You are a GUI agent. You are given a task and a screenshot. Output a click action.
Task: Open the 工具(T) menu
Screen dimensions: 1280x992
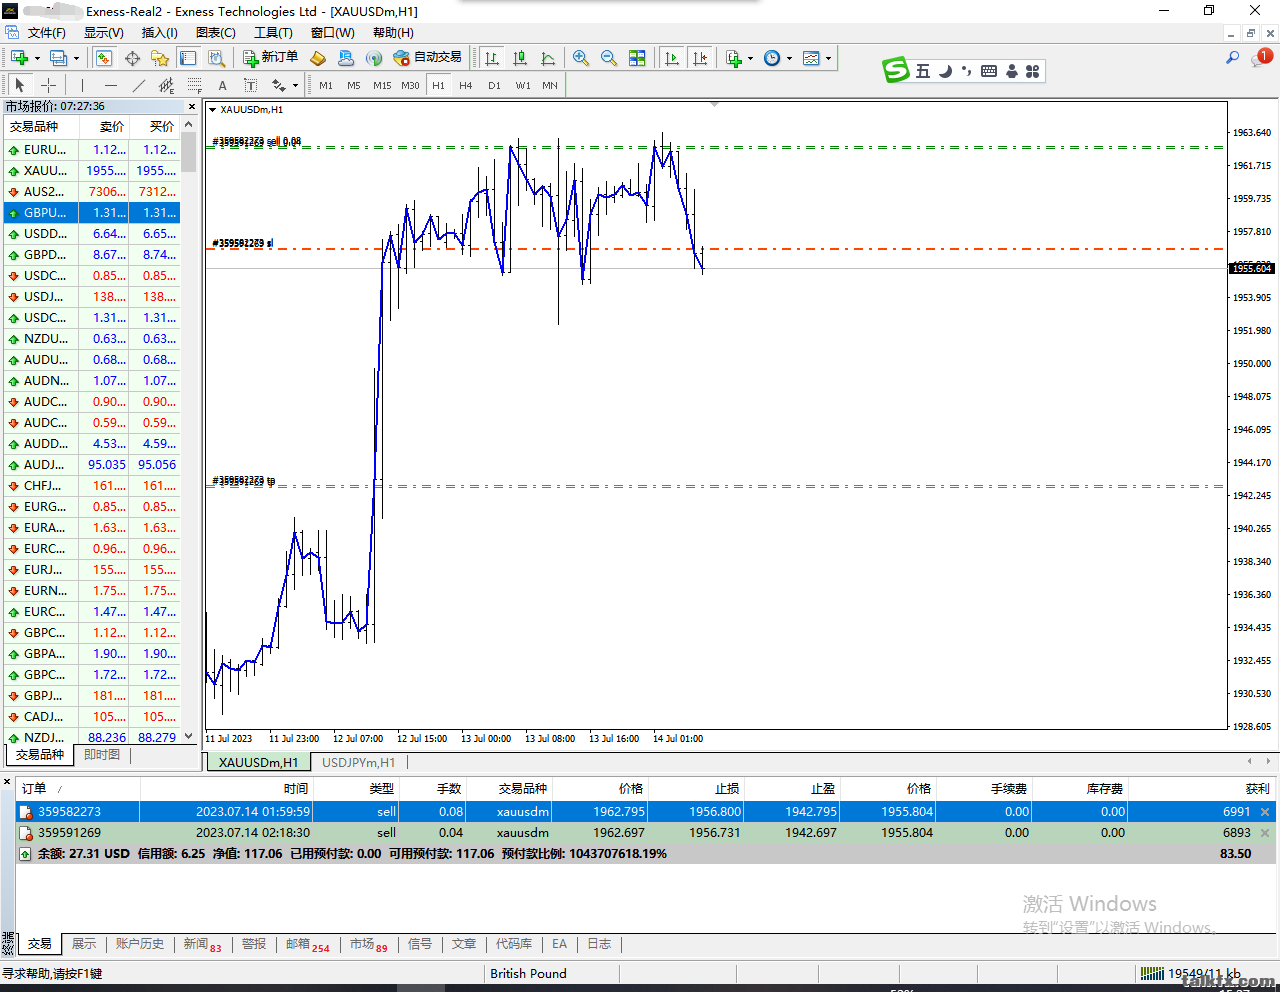[x=273, y=33]
